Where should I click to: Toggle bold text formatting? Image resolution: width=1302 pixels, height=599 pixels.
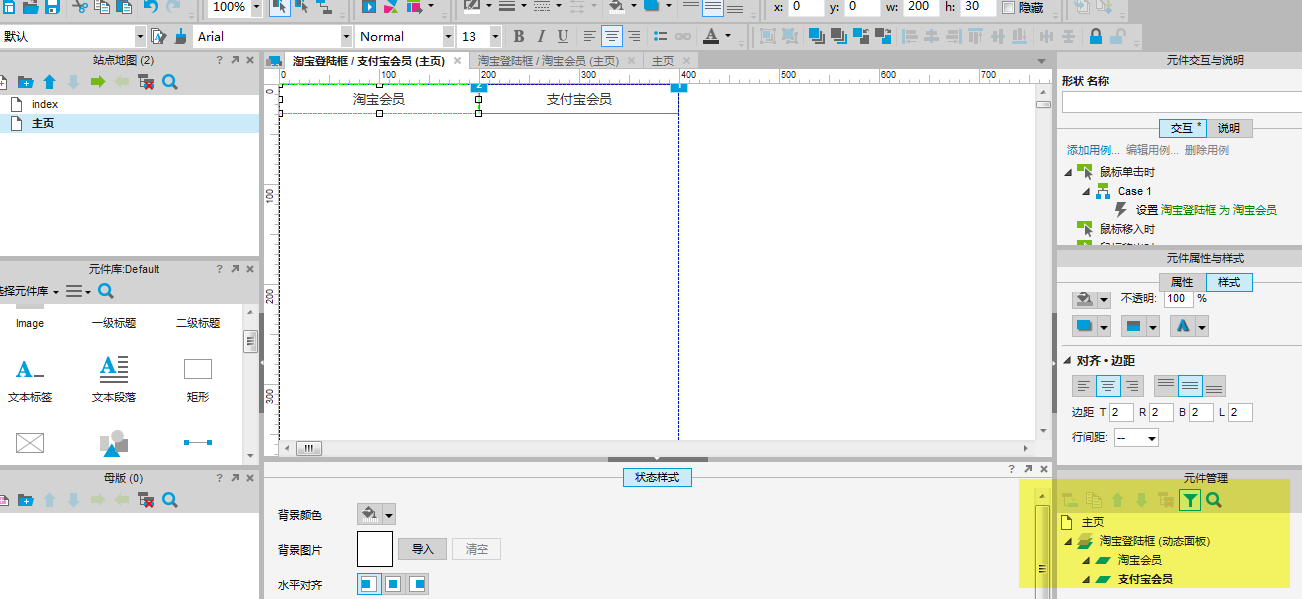click(x=519, y=36)
